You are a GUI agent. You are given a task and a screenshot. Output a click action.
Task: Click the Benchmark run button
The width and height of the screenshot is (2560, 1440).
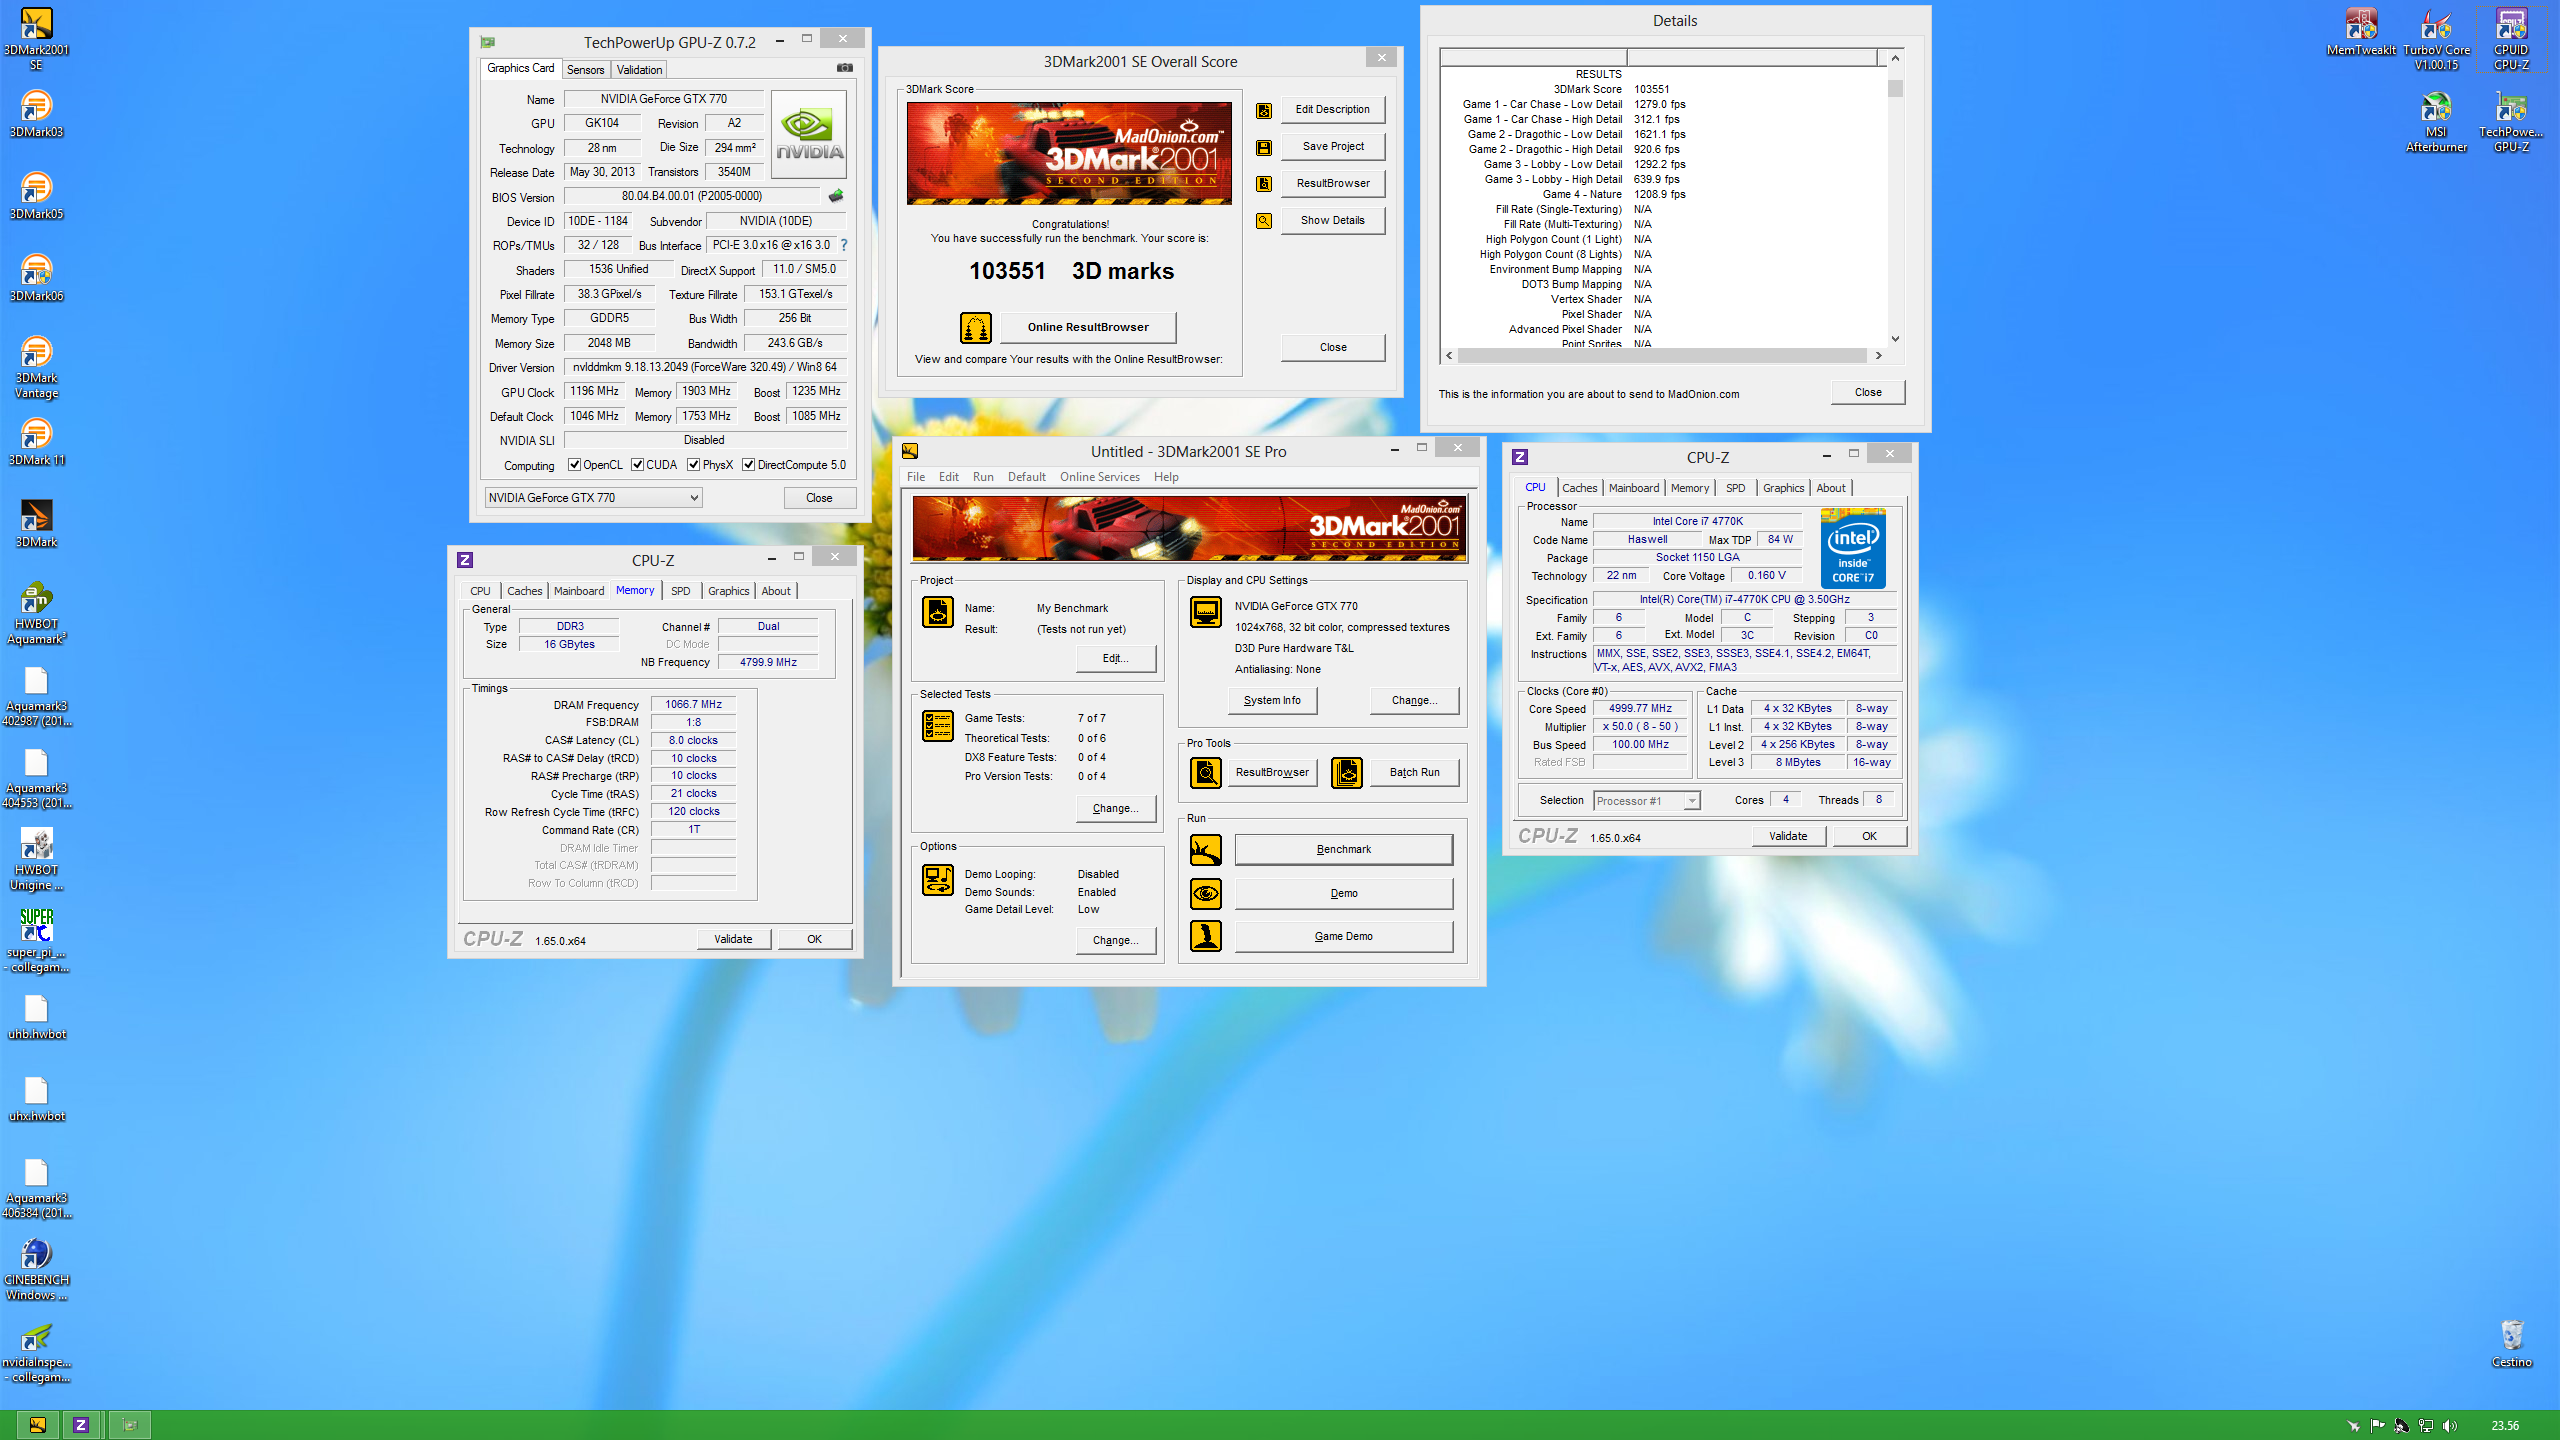pos(1343,850)
